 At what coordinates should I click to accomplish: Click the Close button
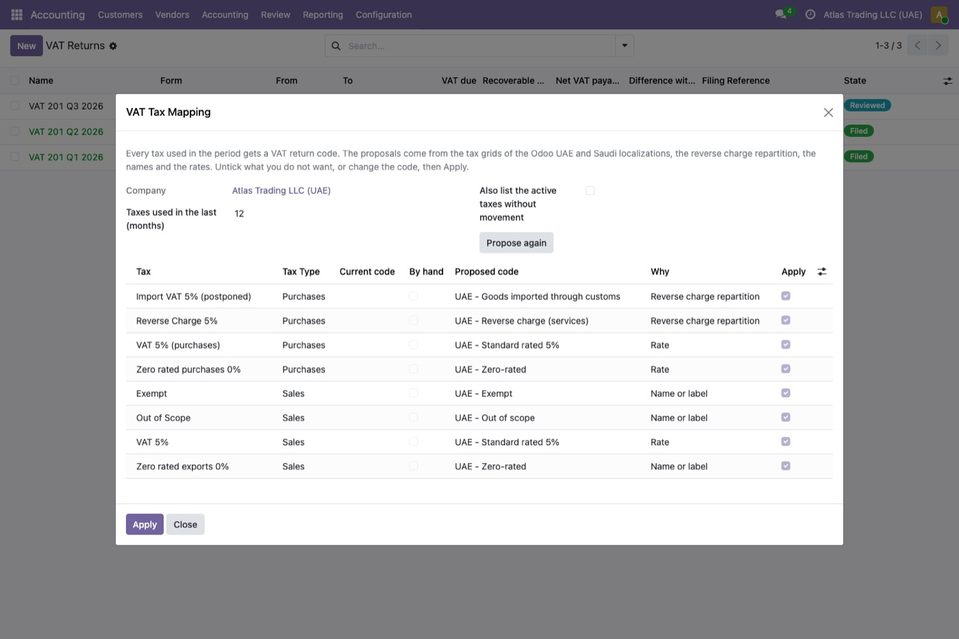[x=185, y=524]
